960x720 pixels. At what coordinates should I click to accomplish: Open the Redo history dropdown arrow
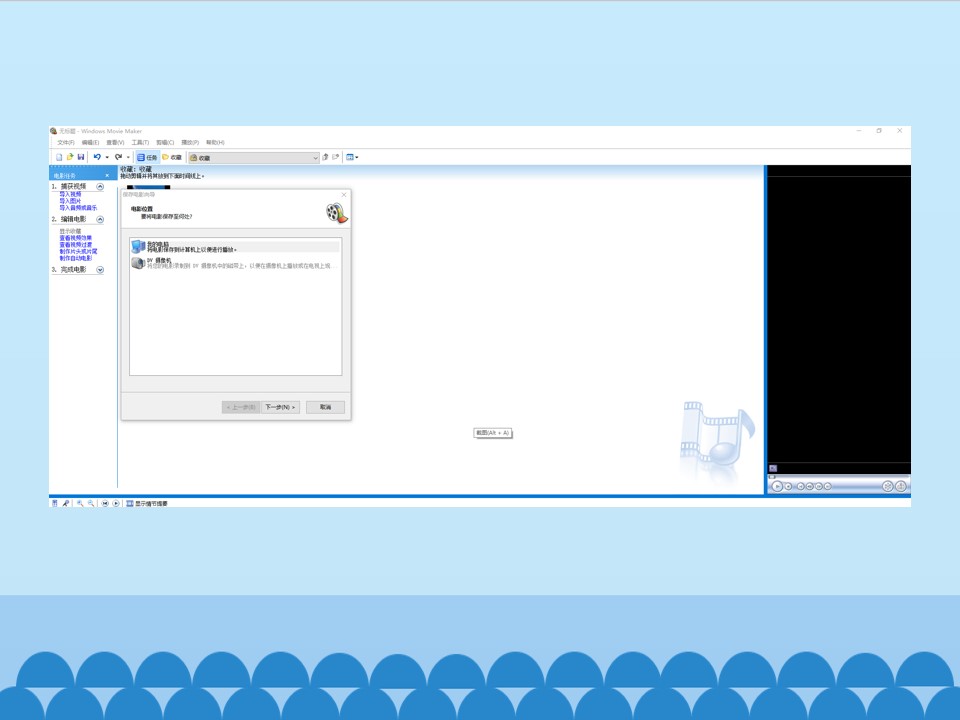coord(128,157)
